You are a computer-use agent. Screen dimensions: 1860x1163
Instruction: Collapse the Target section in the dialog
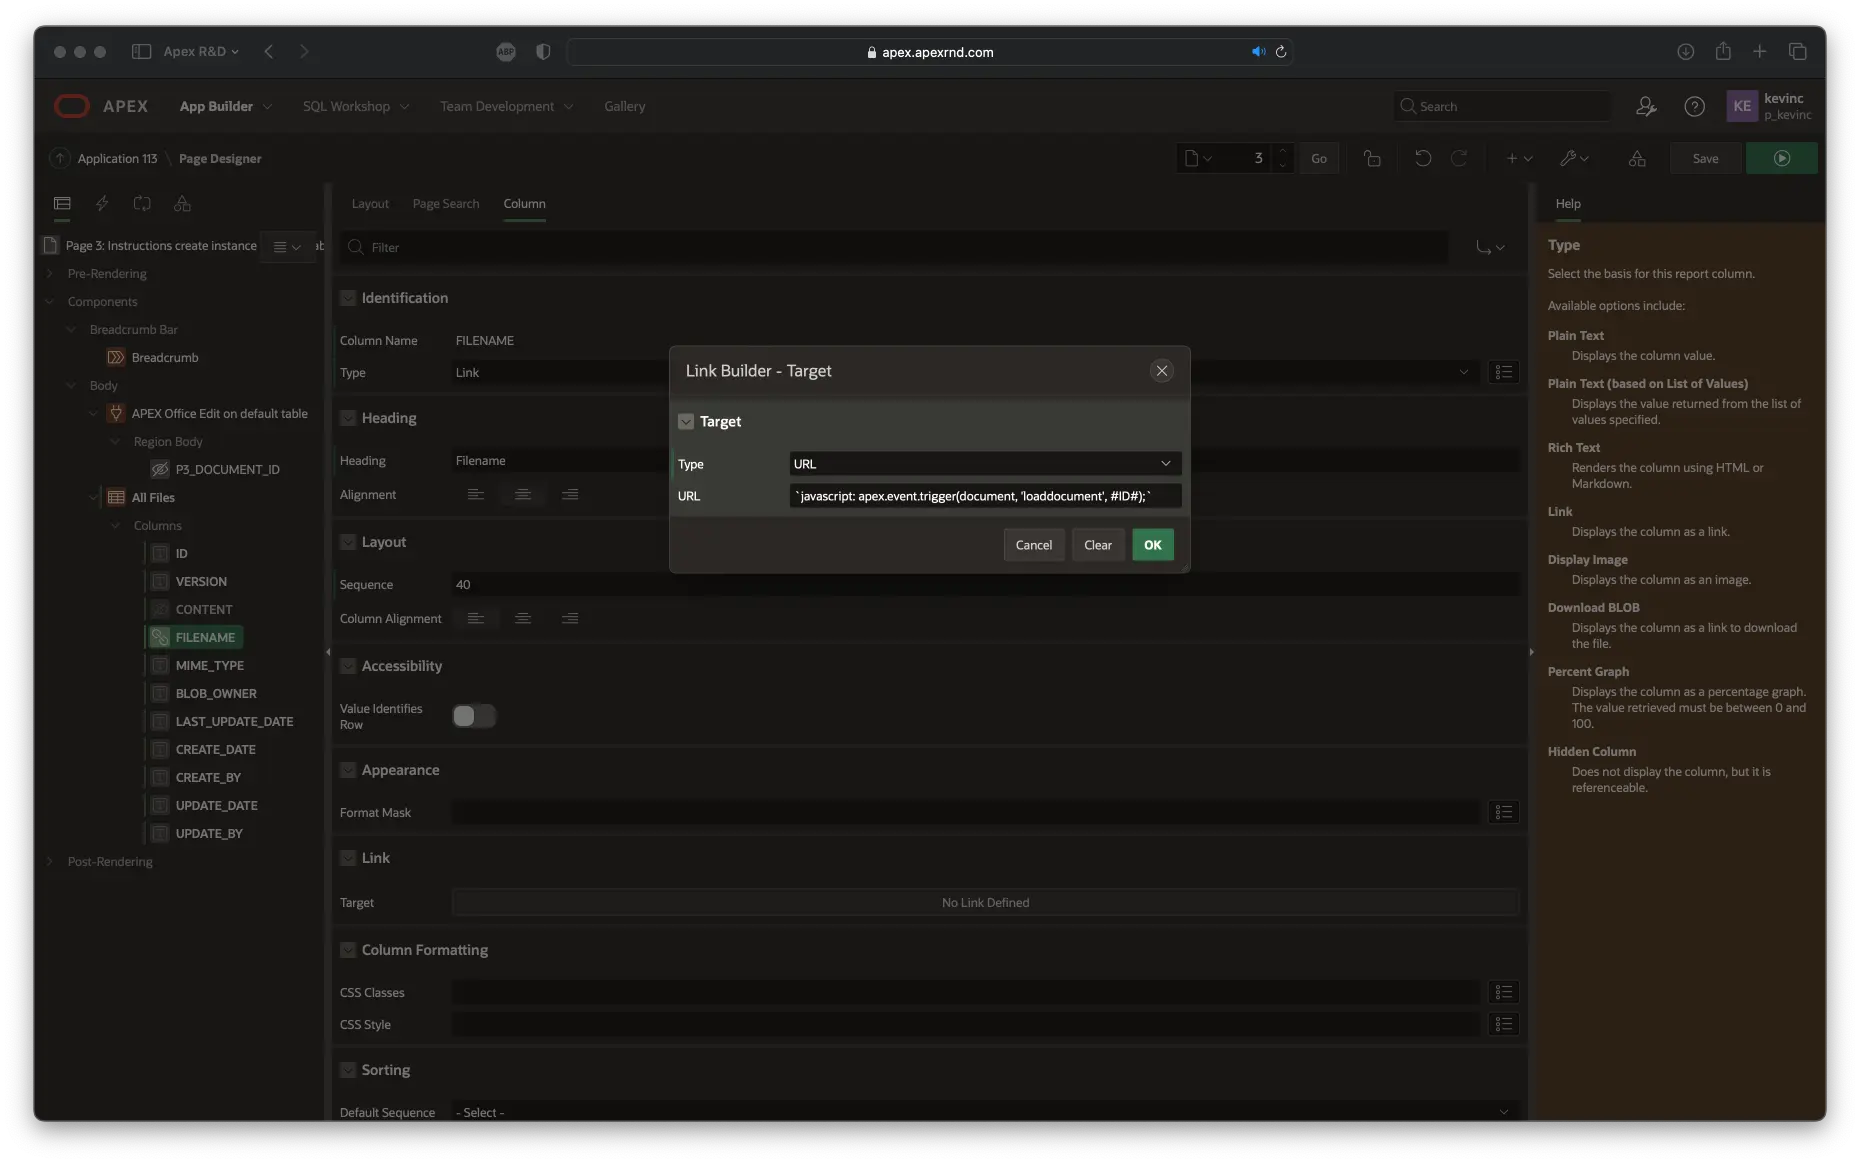click(686, 422)
